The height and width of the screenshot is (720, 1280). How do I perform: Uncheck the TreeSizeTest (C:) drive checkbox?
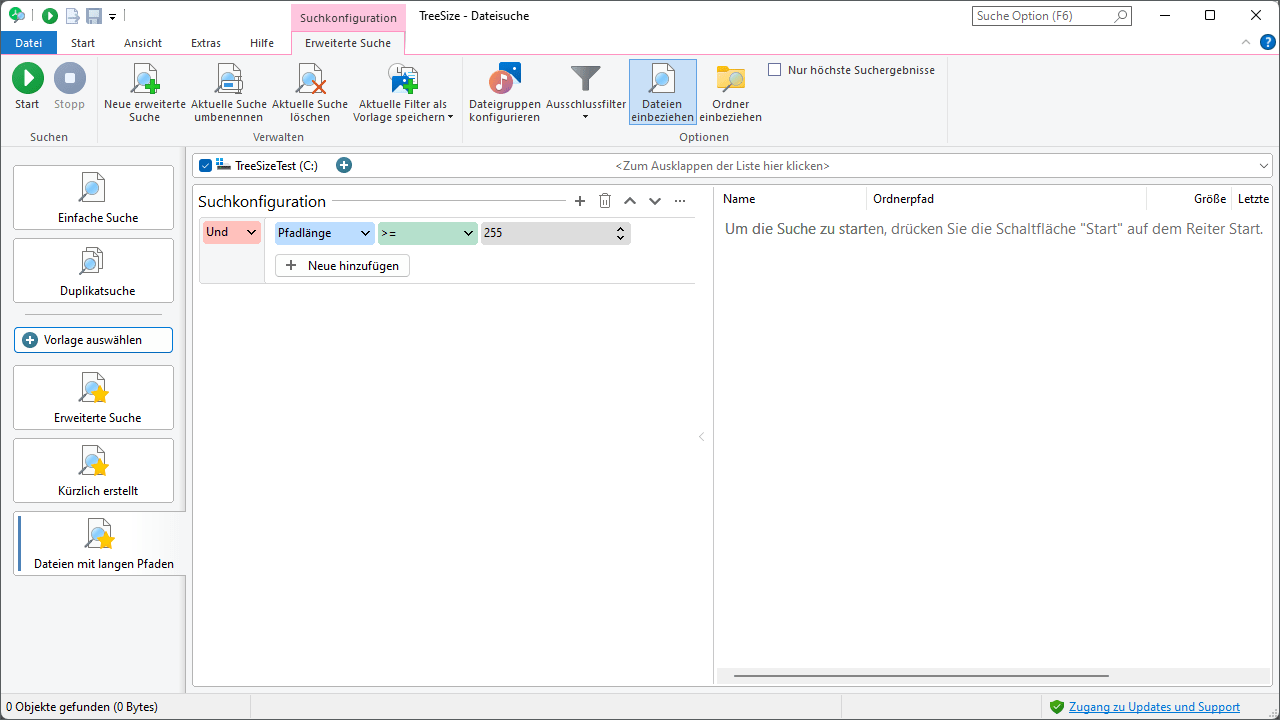(206, 166)
